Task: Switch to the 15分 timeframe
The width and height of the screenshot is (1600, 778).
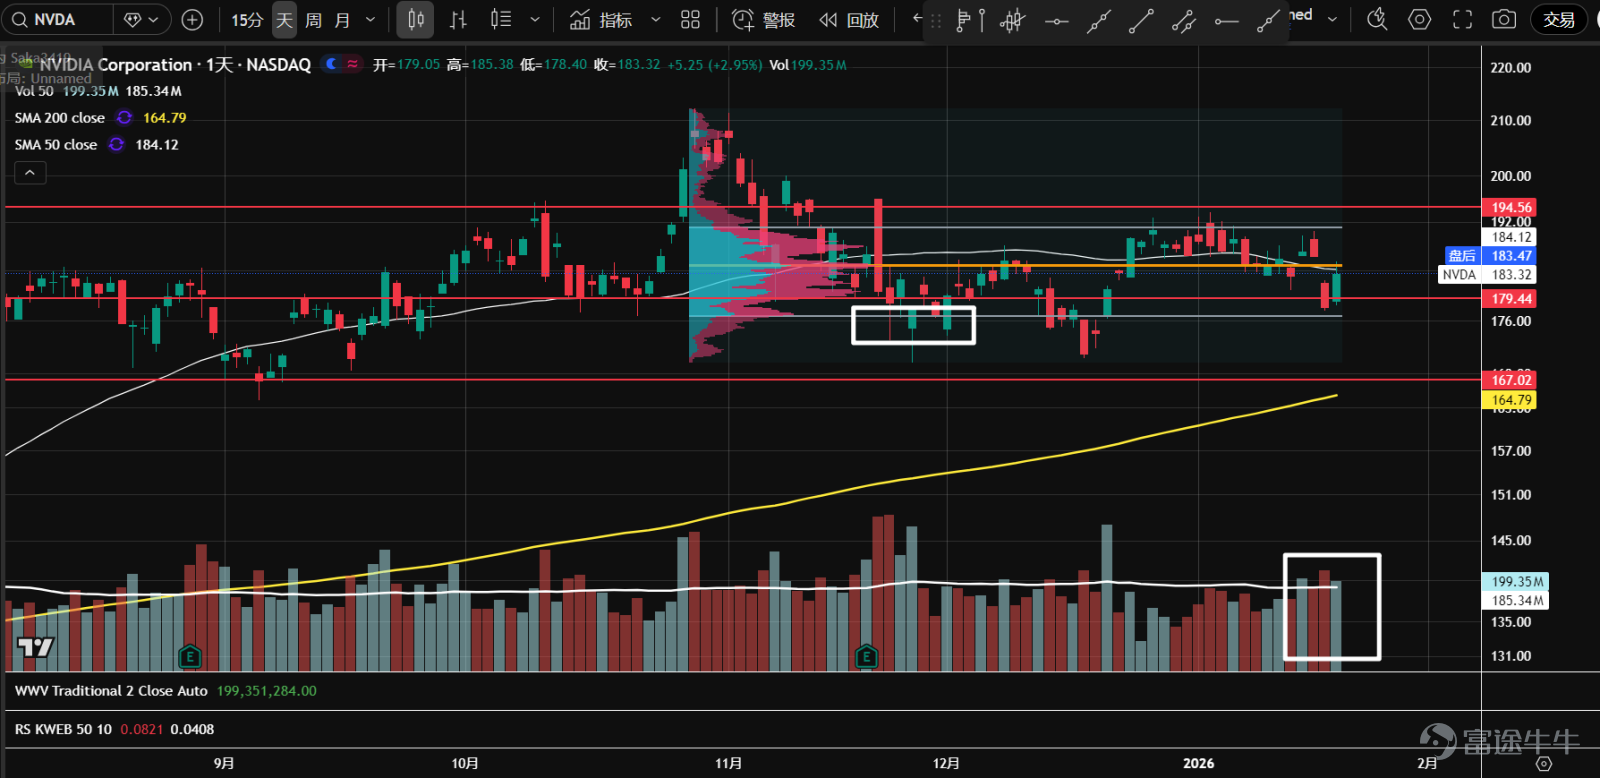Action: pos(247,19)
